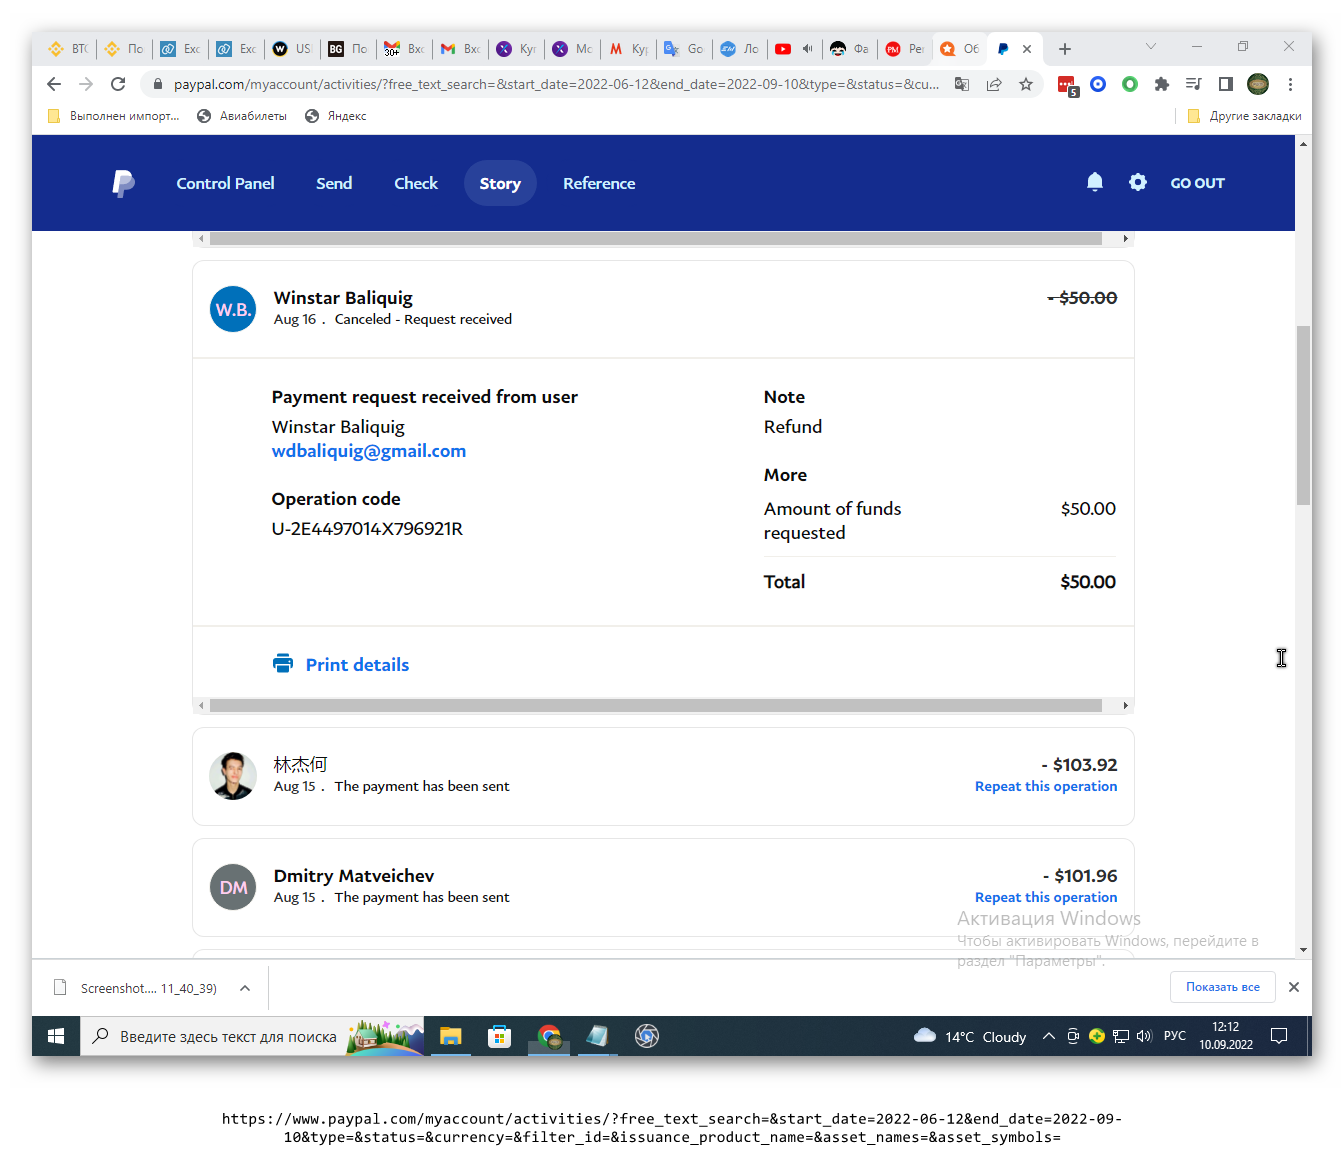
Task: Reload the page with the refresh icon
Action: (118, 84)
